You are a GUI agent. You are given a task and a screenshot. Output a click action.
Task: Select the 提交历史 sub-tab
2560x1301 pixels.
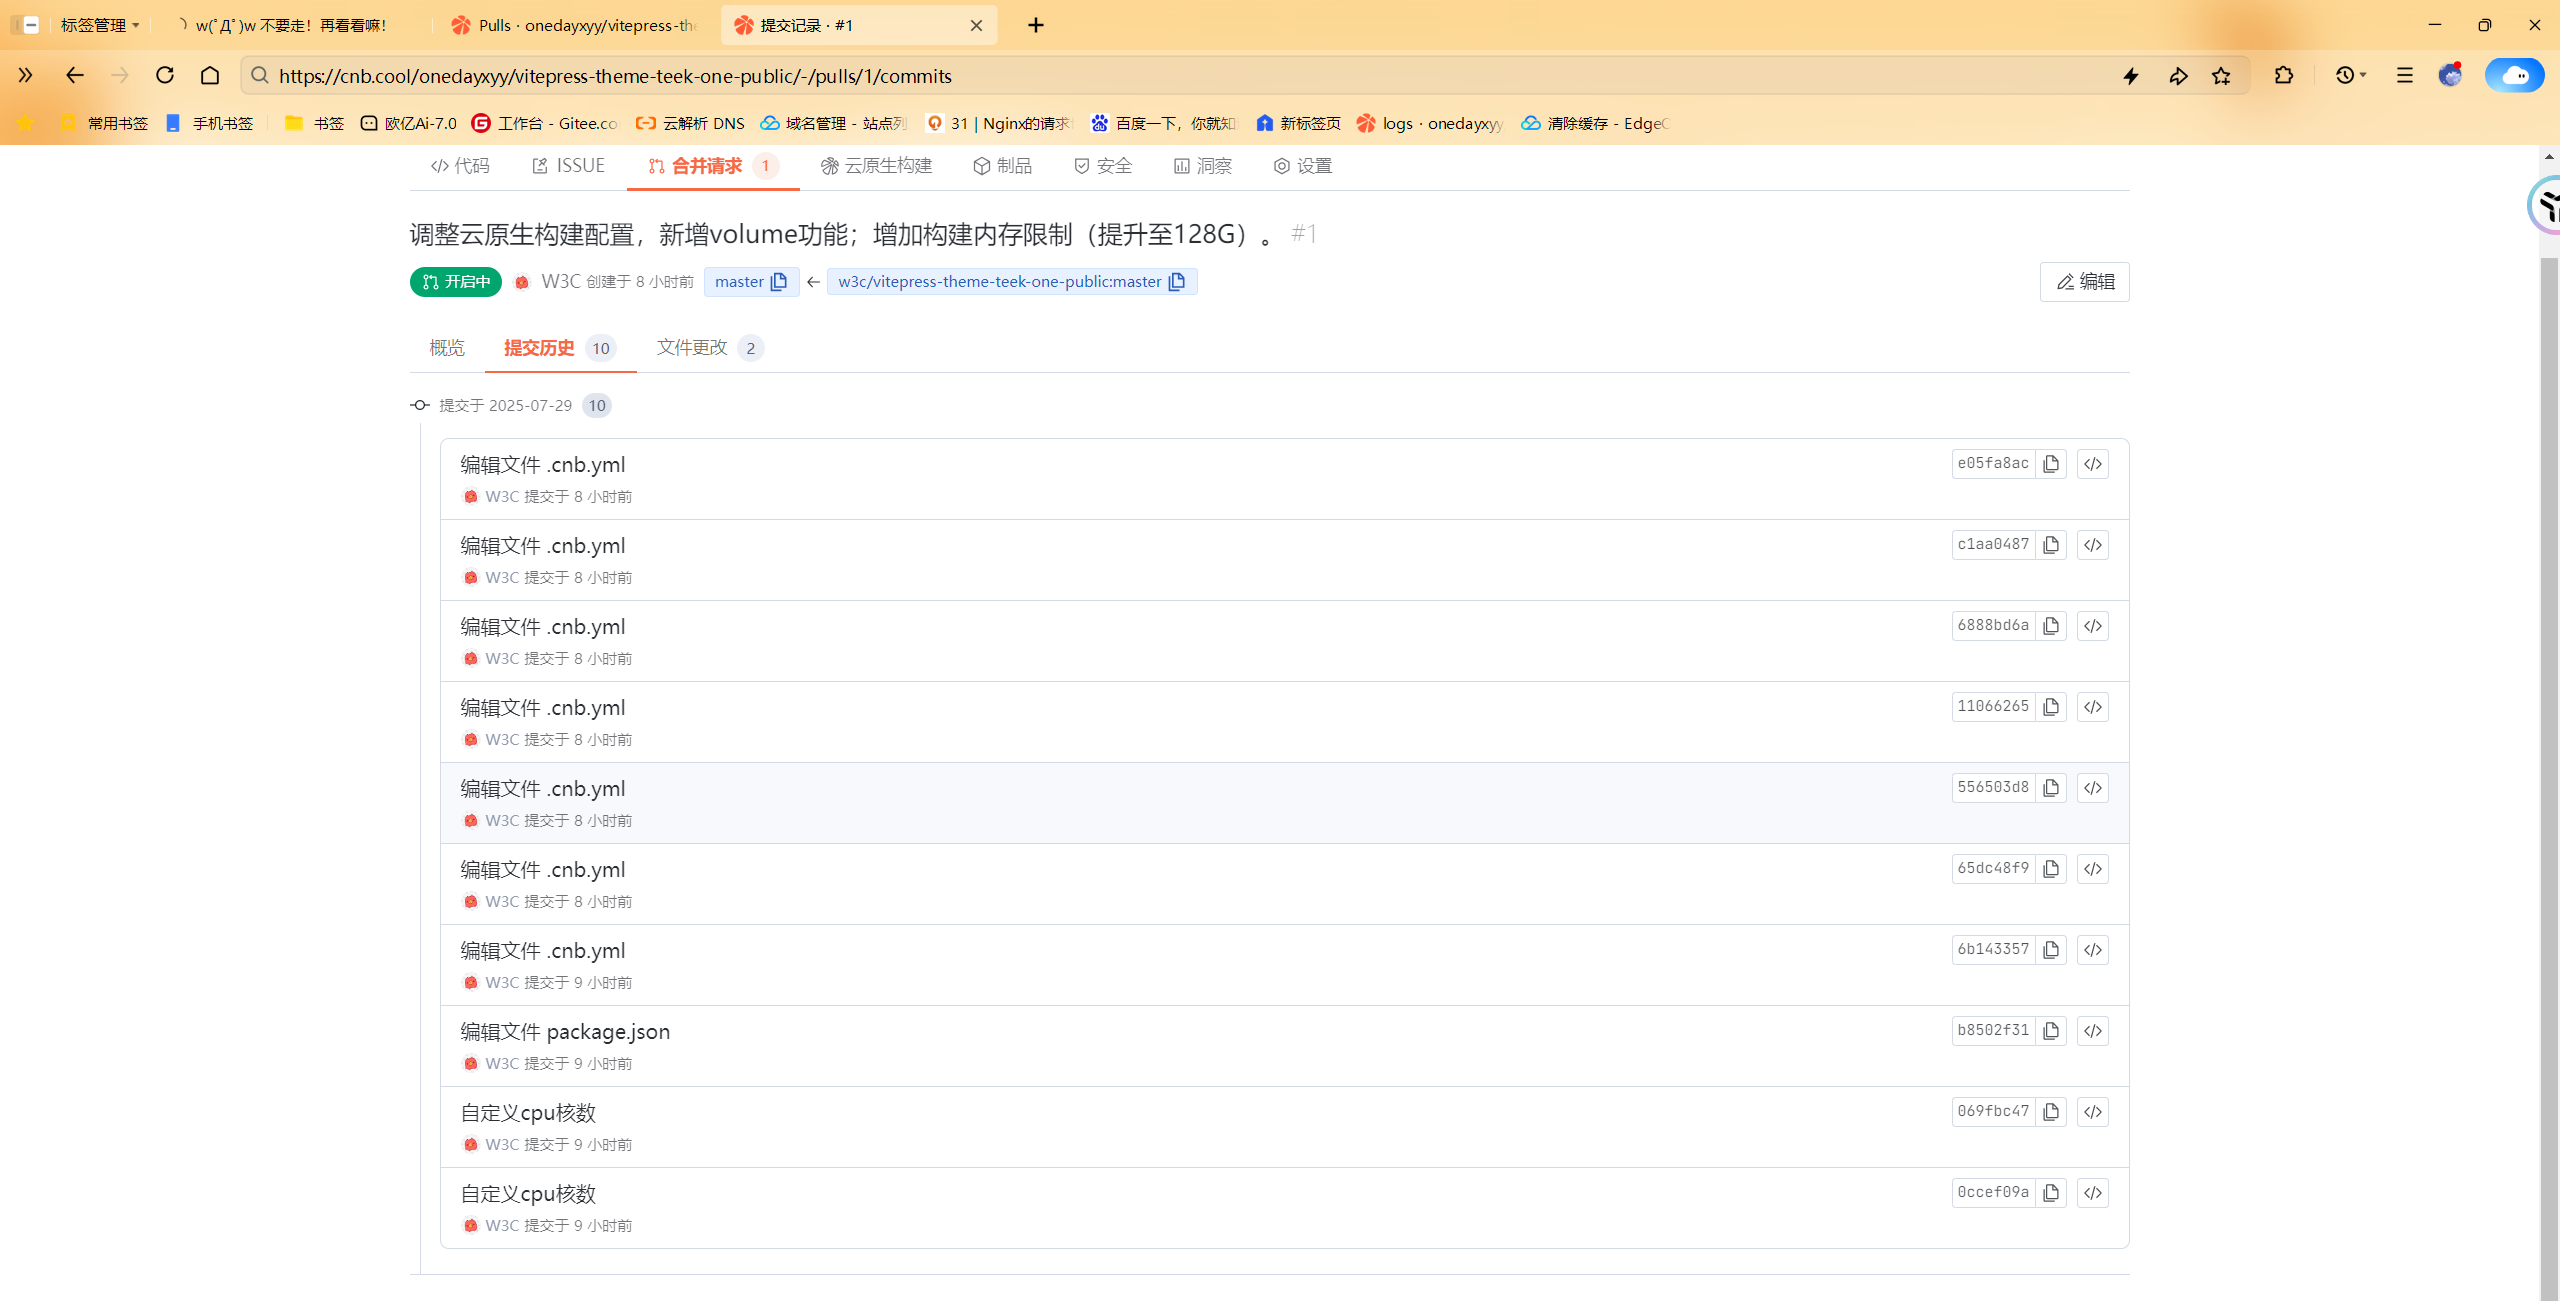(x=560, y=348)
